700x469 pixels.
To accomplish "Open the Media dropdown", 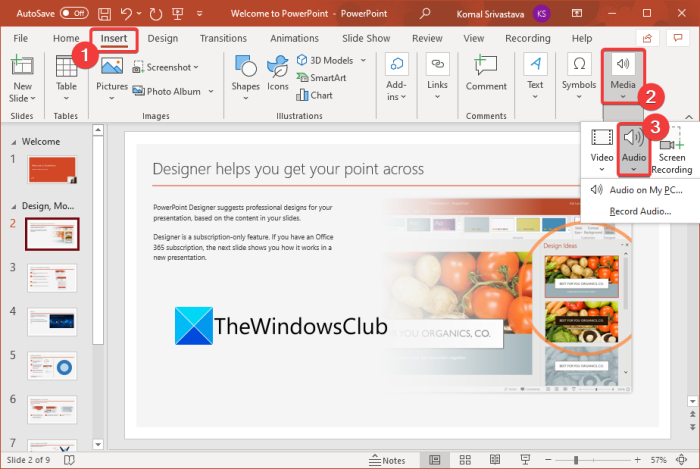I will [623, 76].
